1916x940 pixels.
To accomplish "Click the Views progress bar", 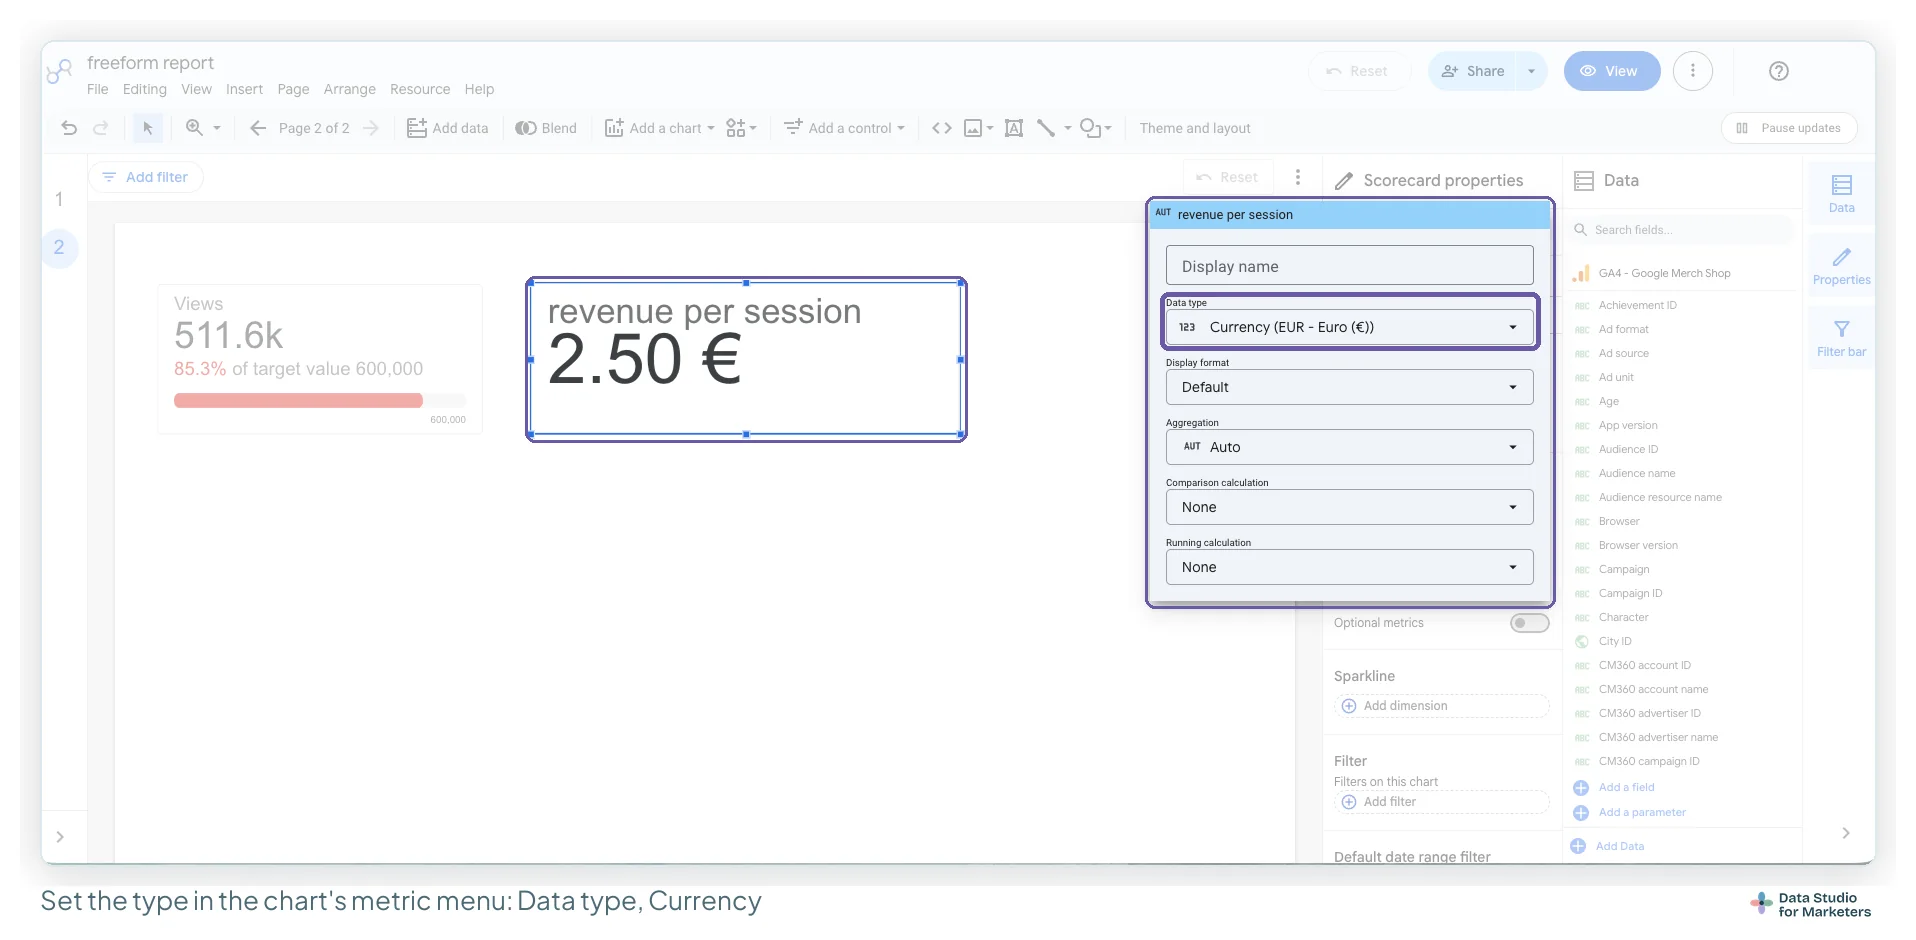I will pos(320,400).
